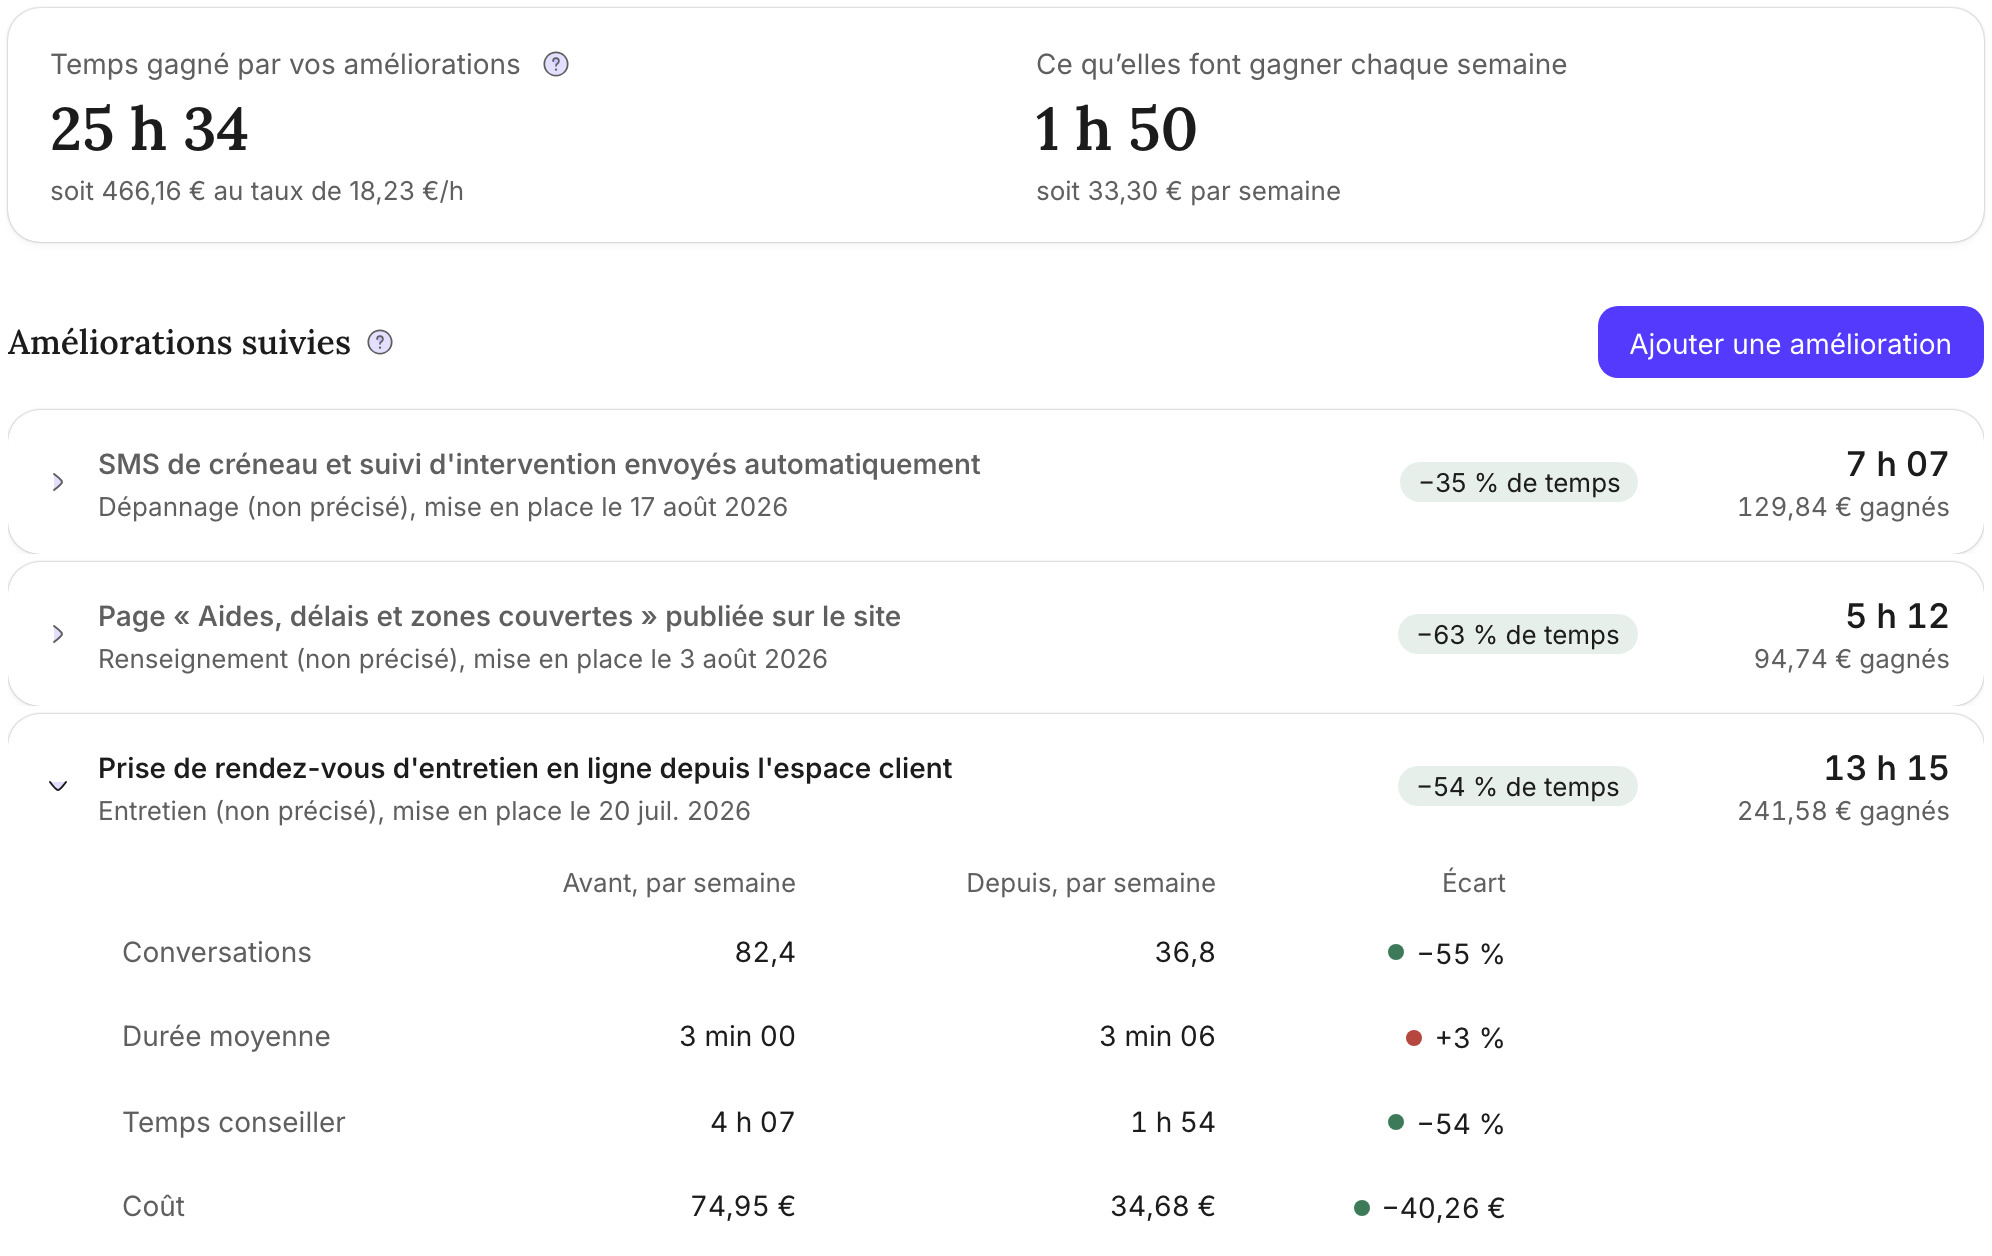Click the 7 h 07 gained value
Viewport: 1992px width, 1256px height.
click(1897, 464)
